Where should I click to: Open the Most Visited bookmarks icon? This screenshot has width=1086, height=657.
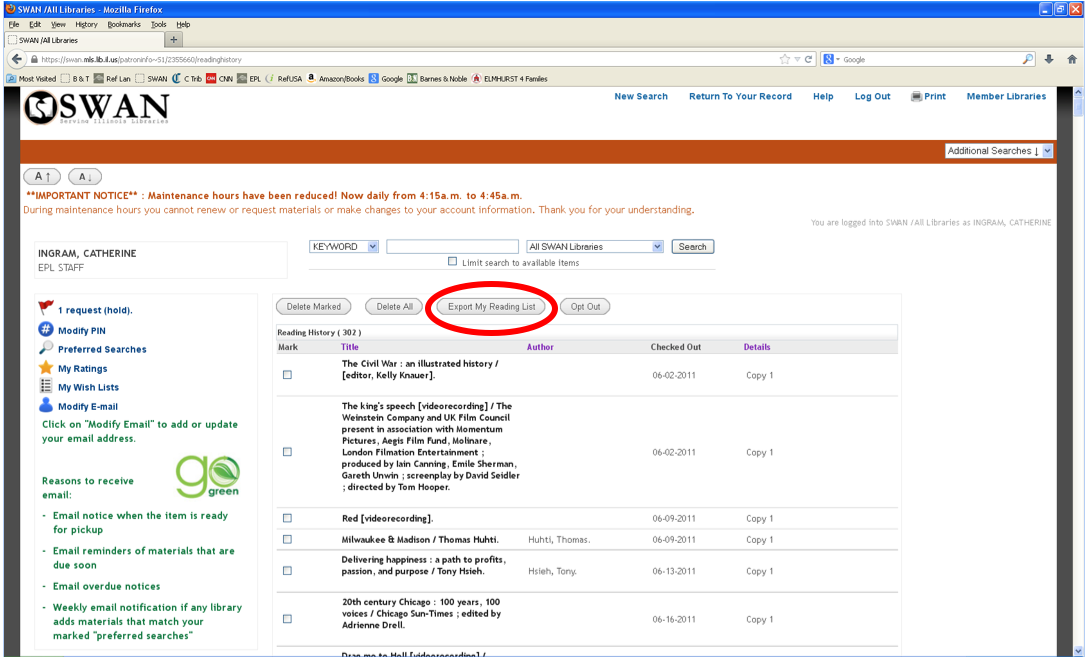point(11,79)
